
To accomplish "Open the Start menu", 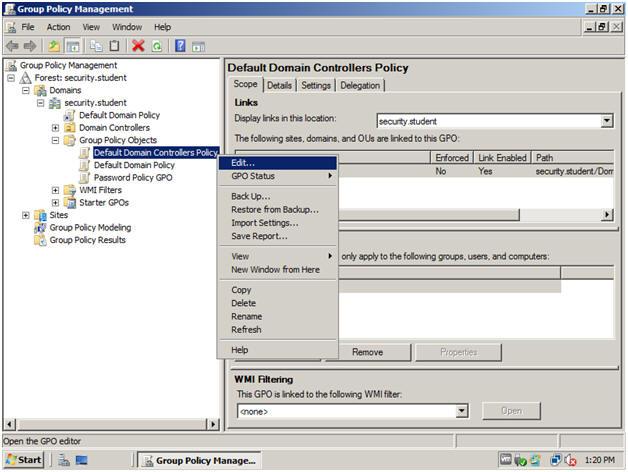I will coord(24,460).
